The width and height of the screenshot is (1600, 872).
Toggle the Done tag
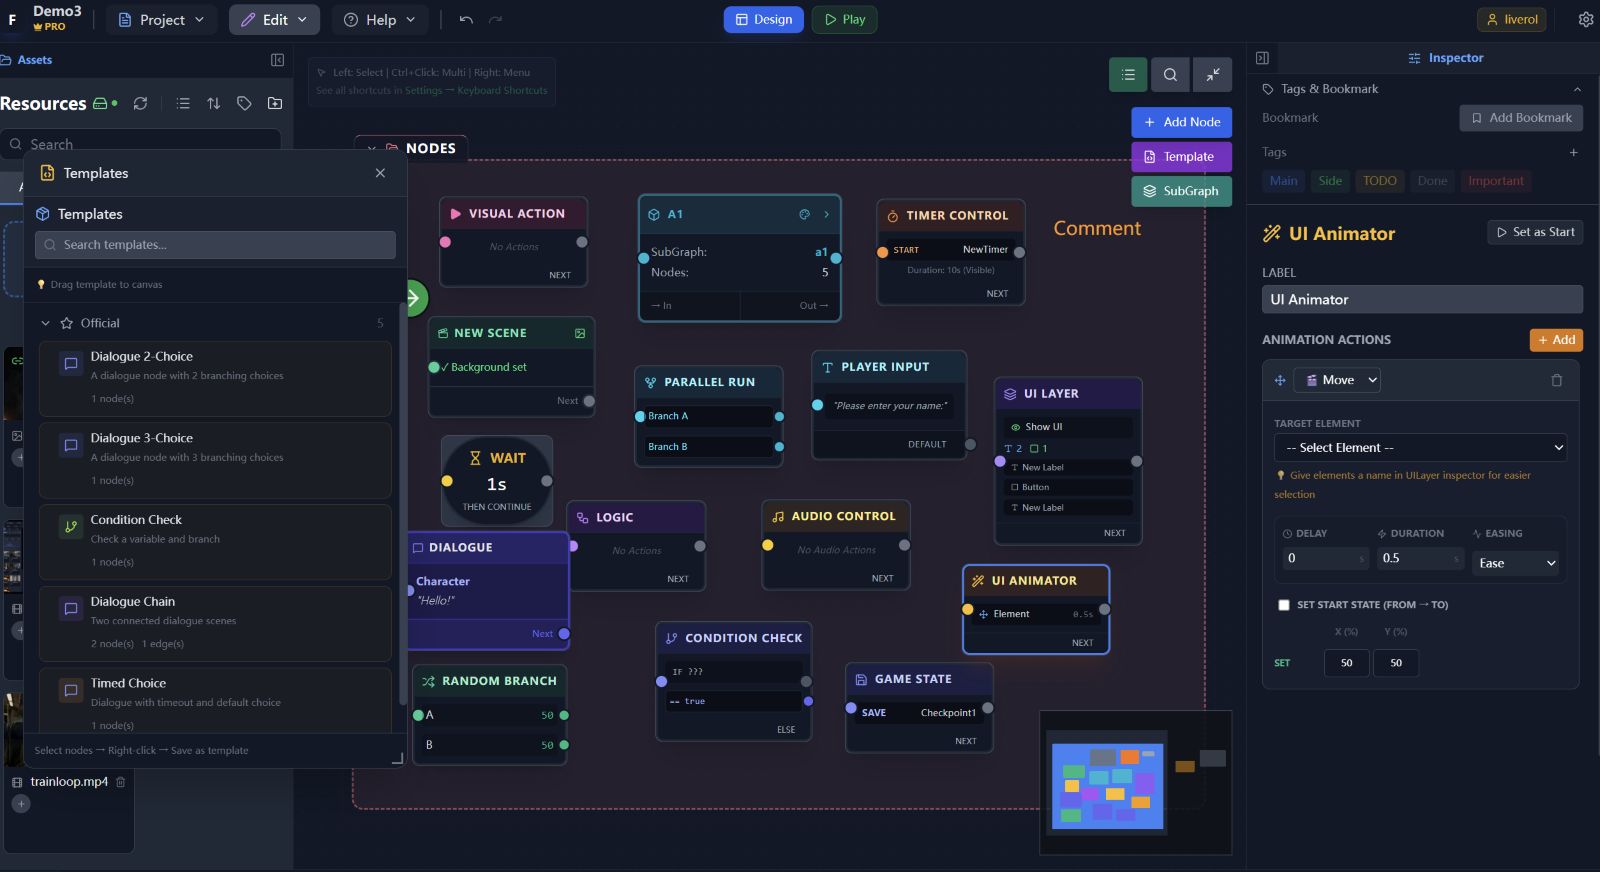(x=1432, y=181)
